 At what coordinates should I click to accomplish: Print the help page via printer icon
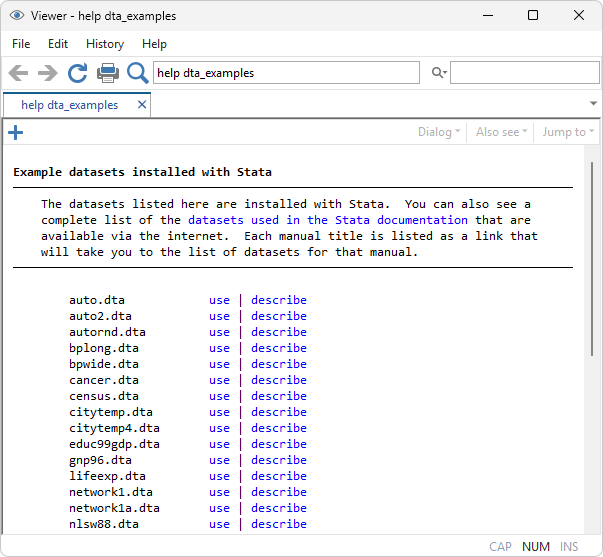107,73
